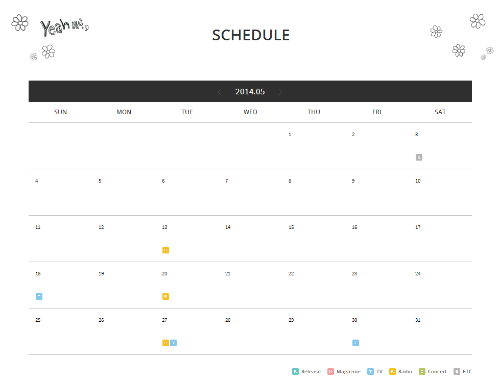Click the yellow Radio legend icon

coord(392,371)
